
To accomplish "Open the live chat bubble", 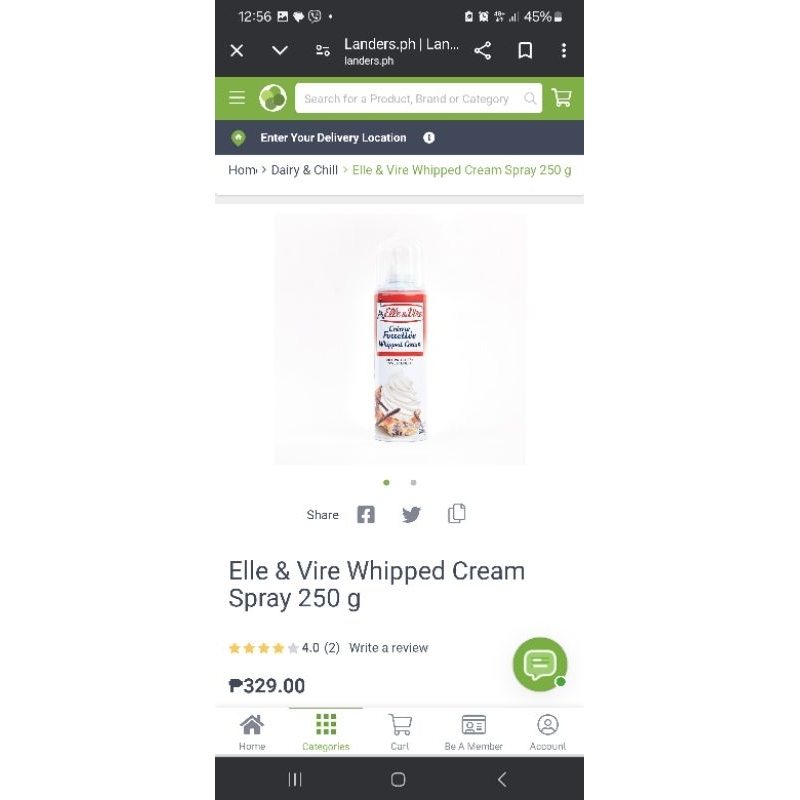I will 540,664.
